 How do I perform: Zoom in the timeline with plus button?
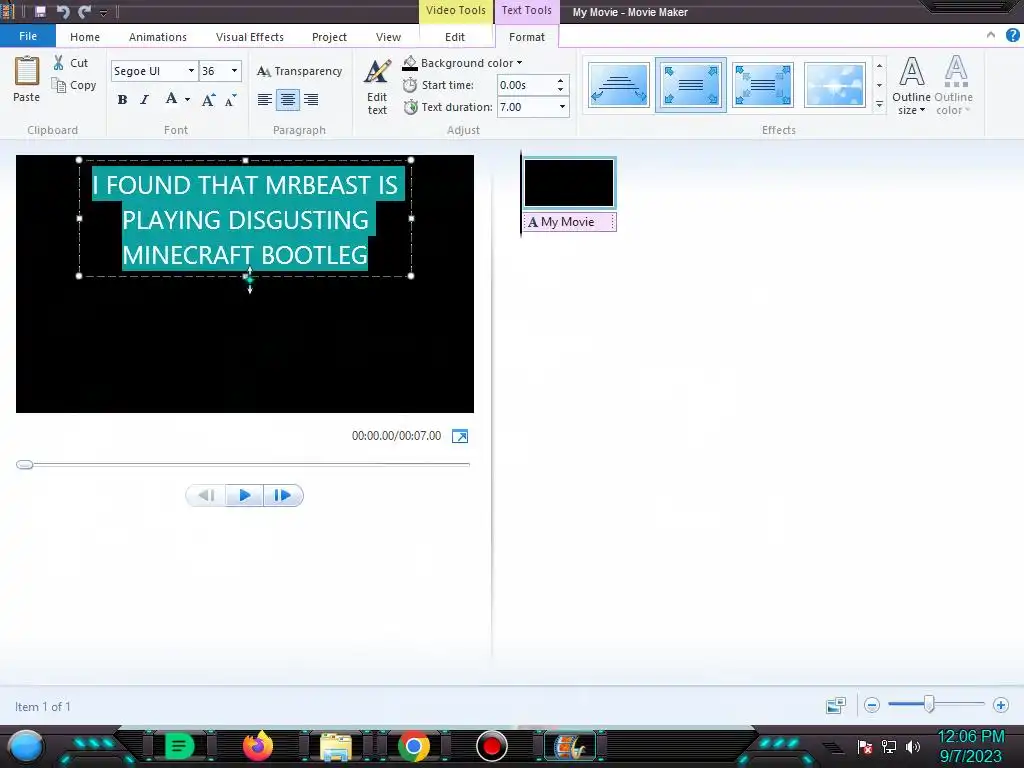[x=1000, y=705]
